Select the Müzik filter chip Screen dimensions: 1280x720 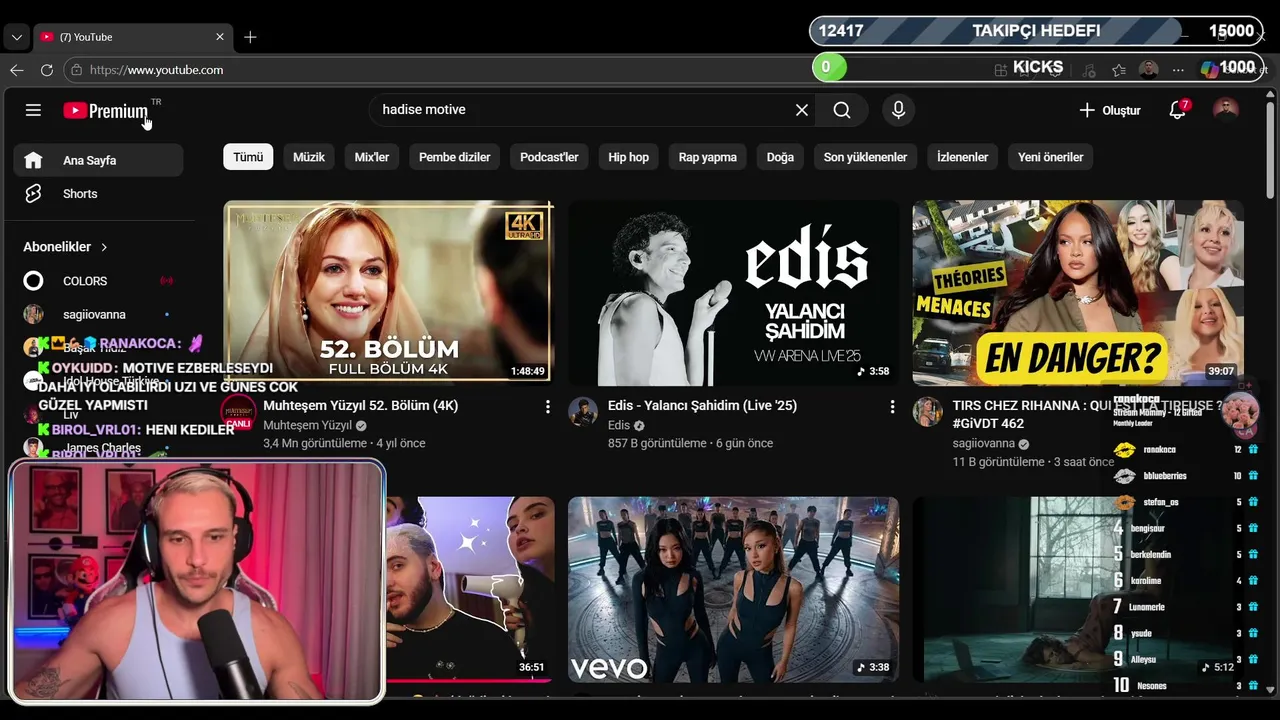coord(309,157)
